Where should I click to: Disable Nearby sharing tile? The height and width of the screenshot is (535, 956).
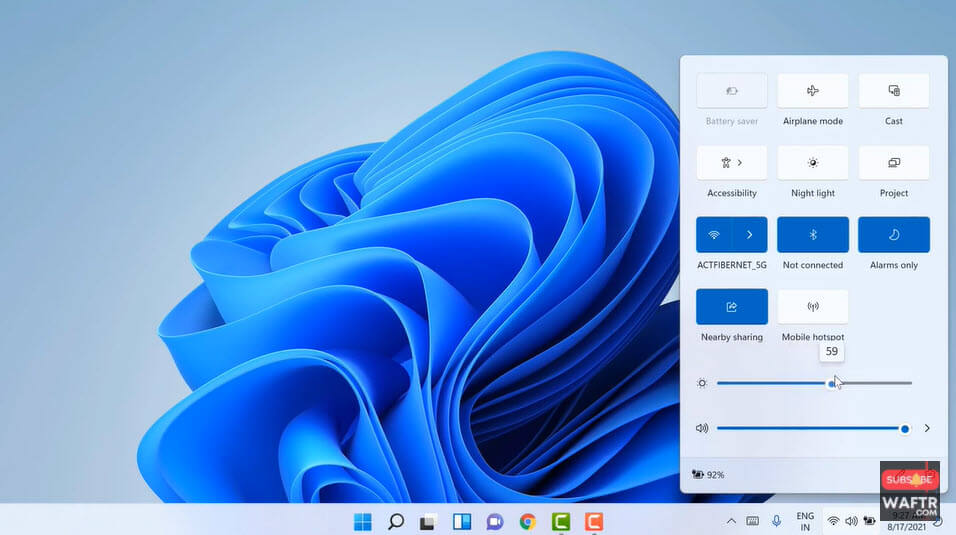[732, 307]
